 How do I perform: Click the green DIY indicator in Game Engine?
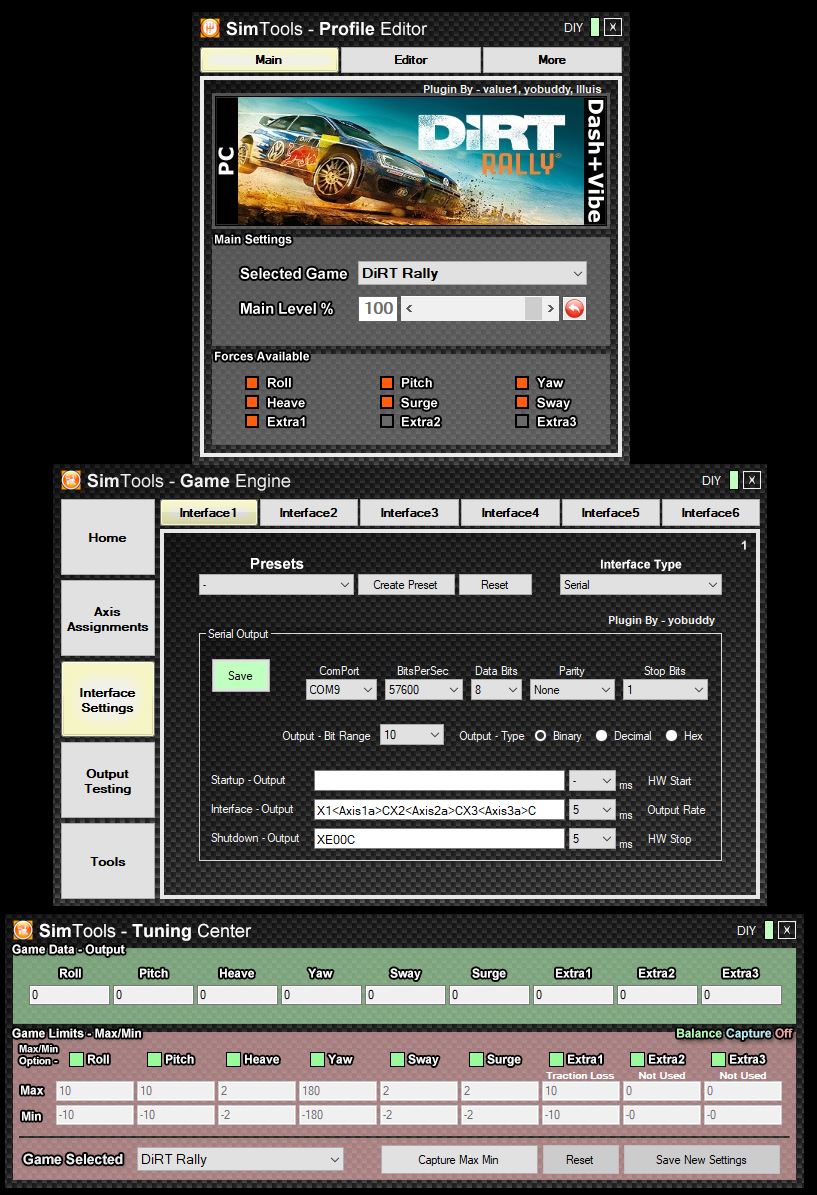pos(733,480)
